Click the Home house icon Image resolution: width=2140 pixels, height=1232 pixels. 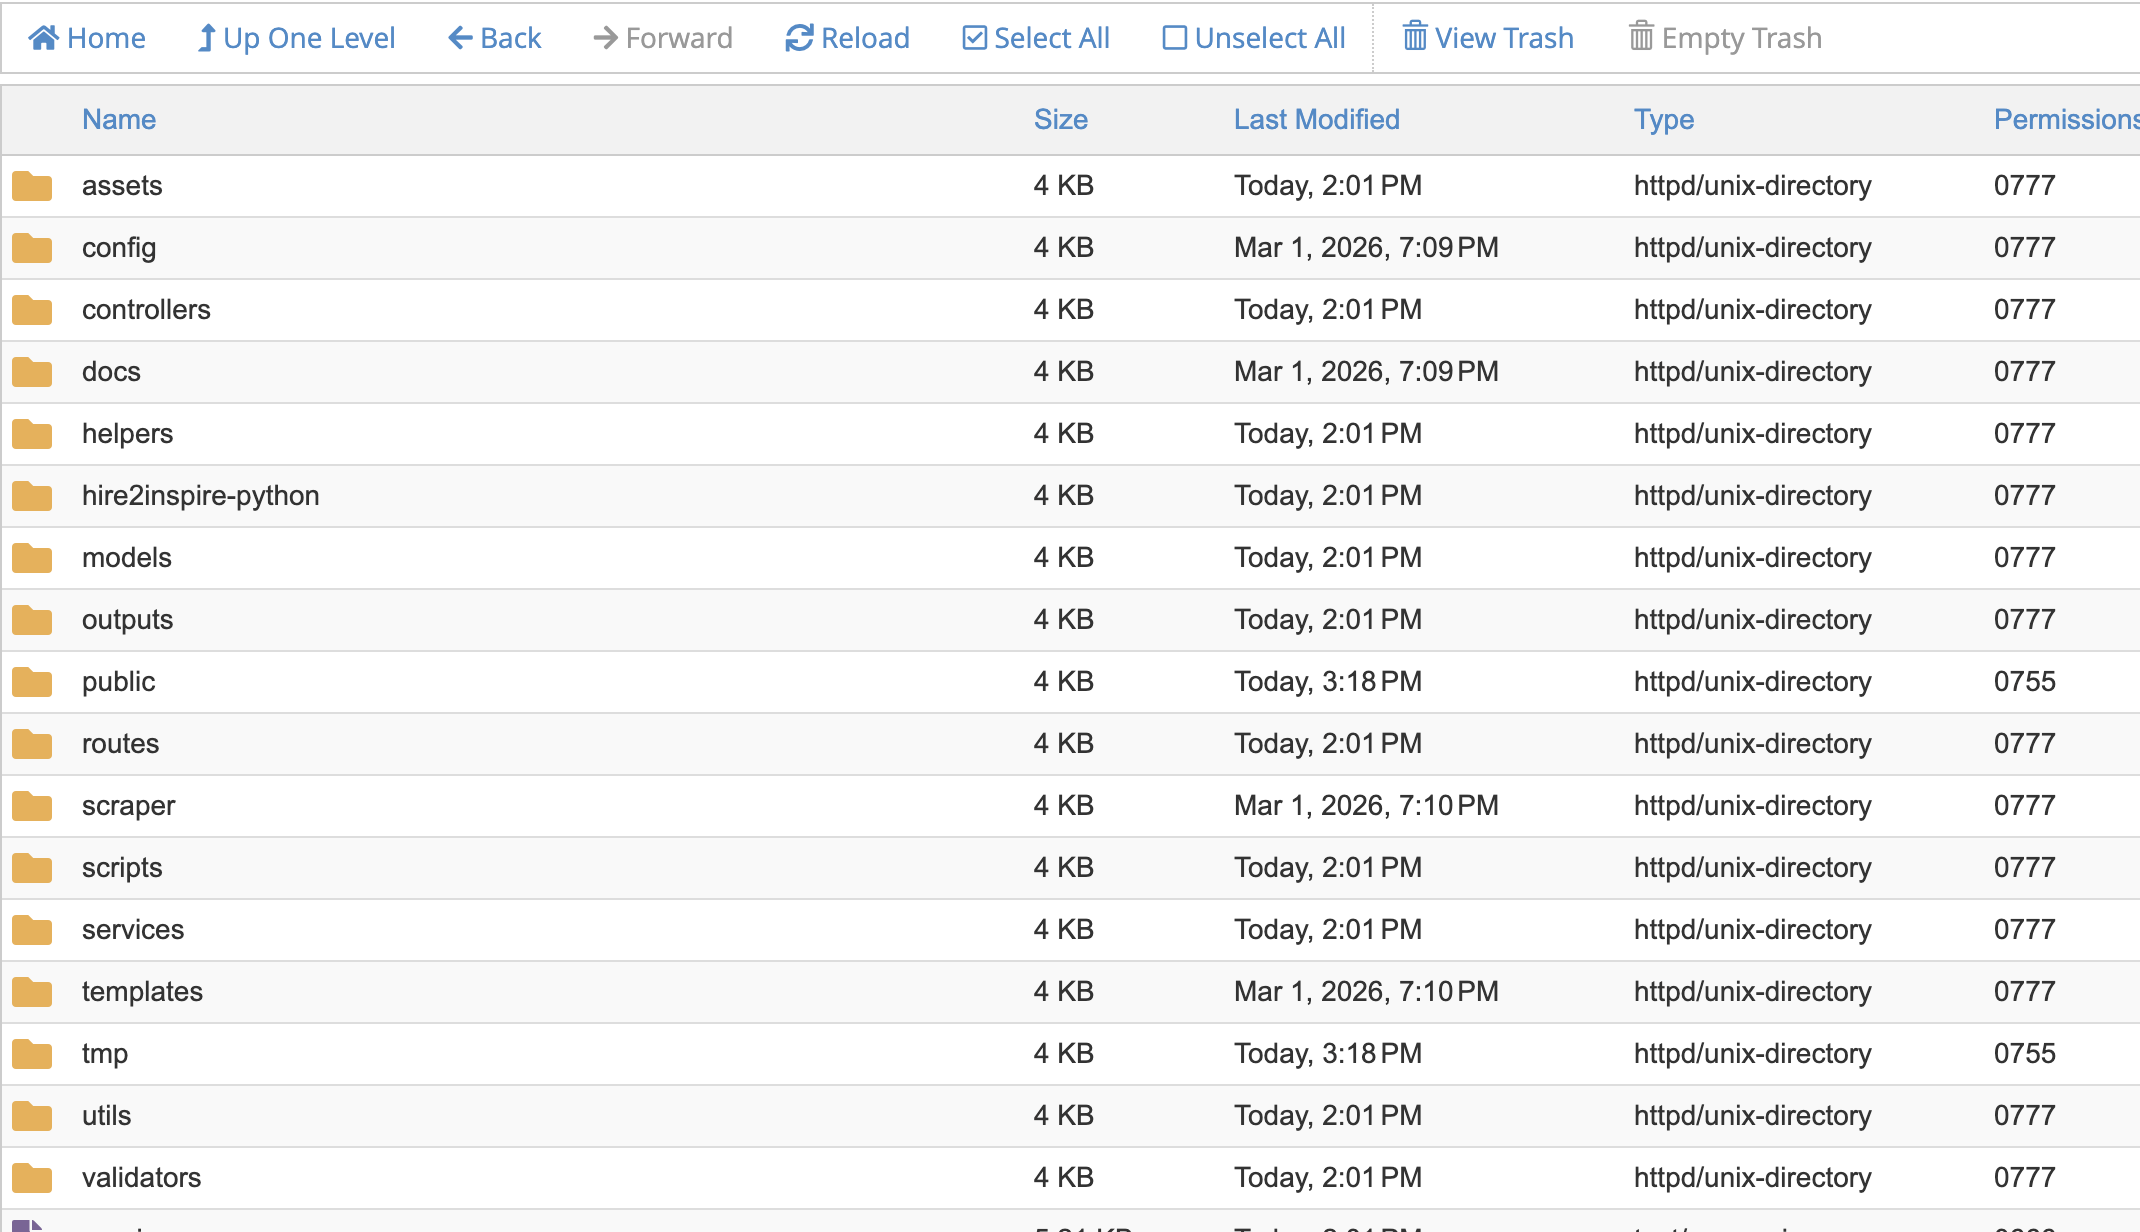(43, 38)
